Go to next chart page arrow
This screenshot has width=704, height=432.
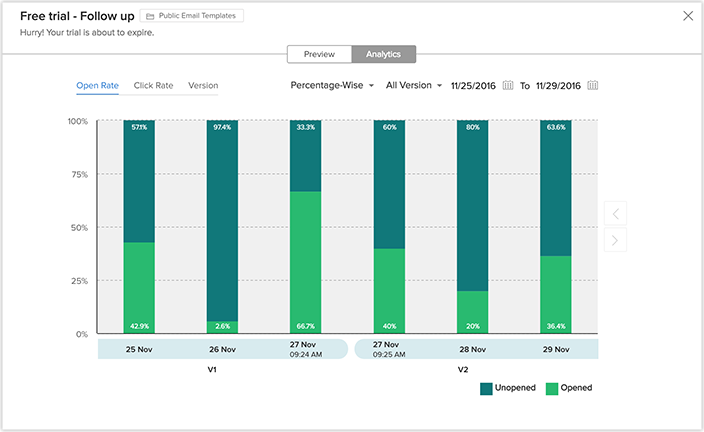click(616, 240)
